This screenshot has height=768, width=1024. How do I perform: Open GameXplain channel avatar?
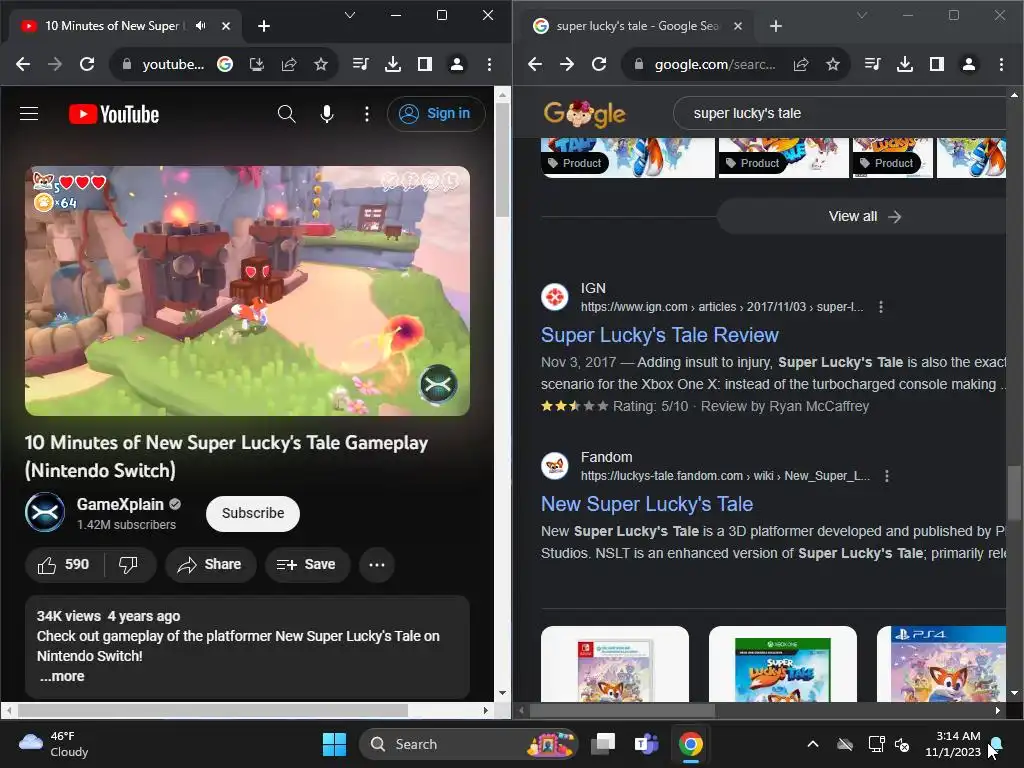(45, 512)
